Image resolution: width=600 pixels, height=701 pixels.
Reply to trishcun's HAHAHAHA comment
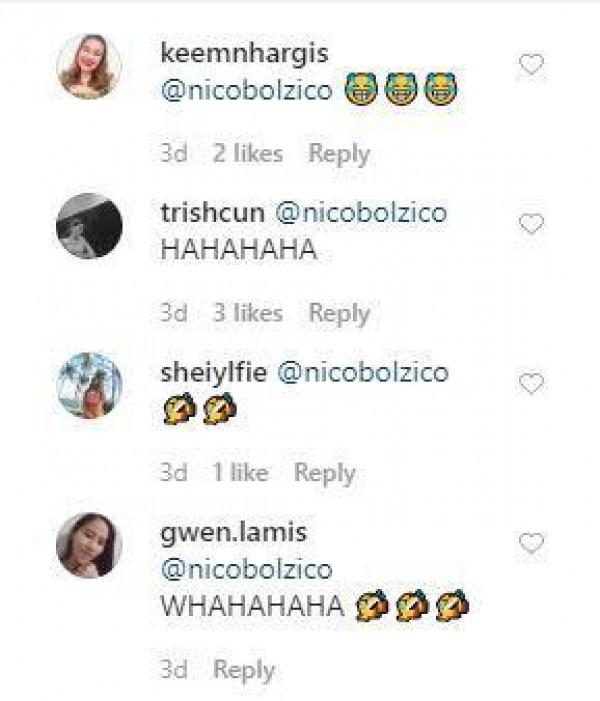click(x=339, y=313)
